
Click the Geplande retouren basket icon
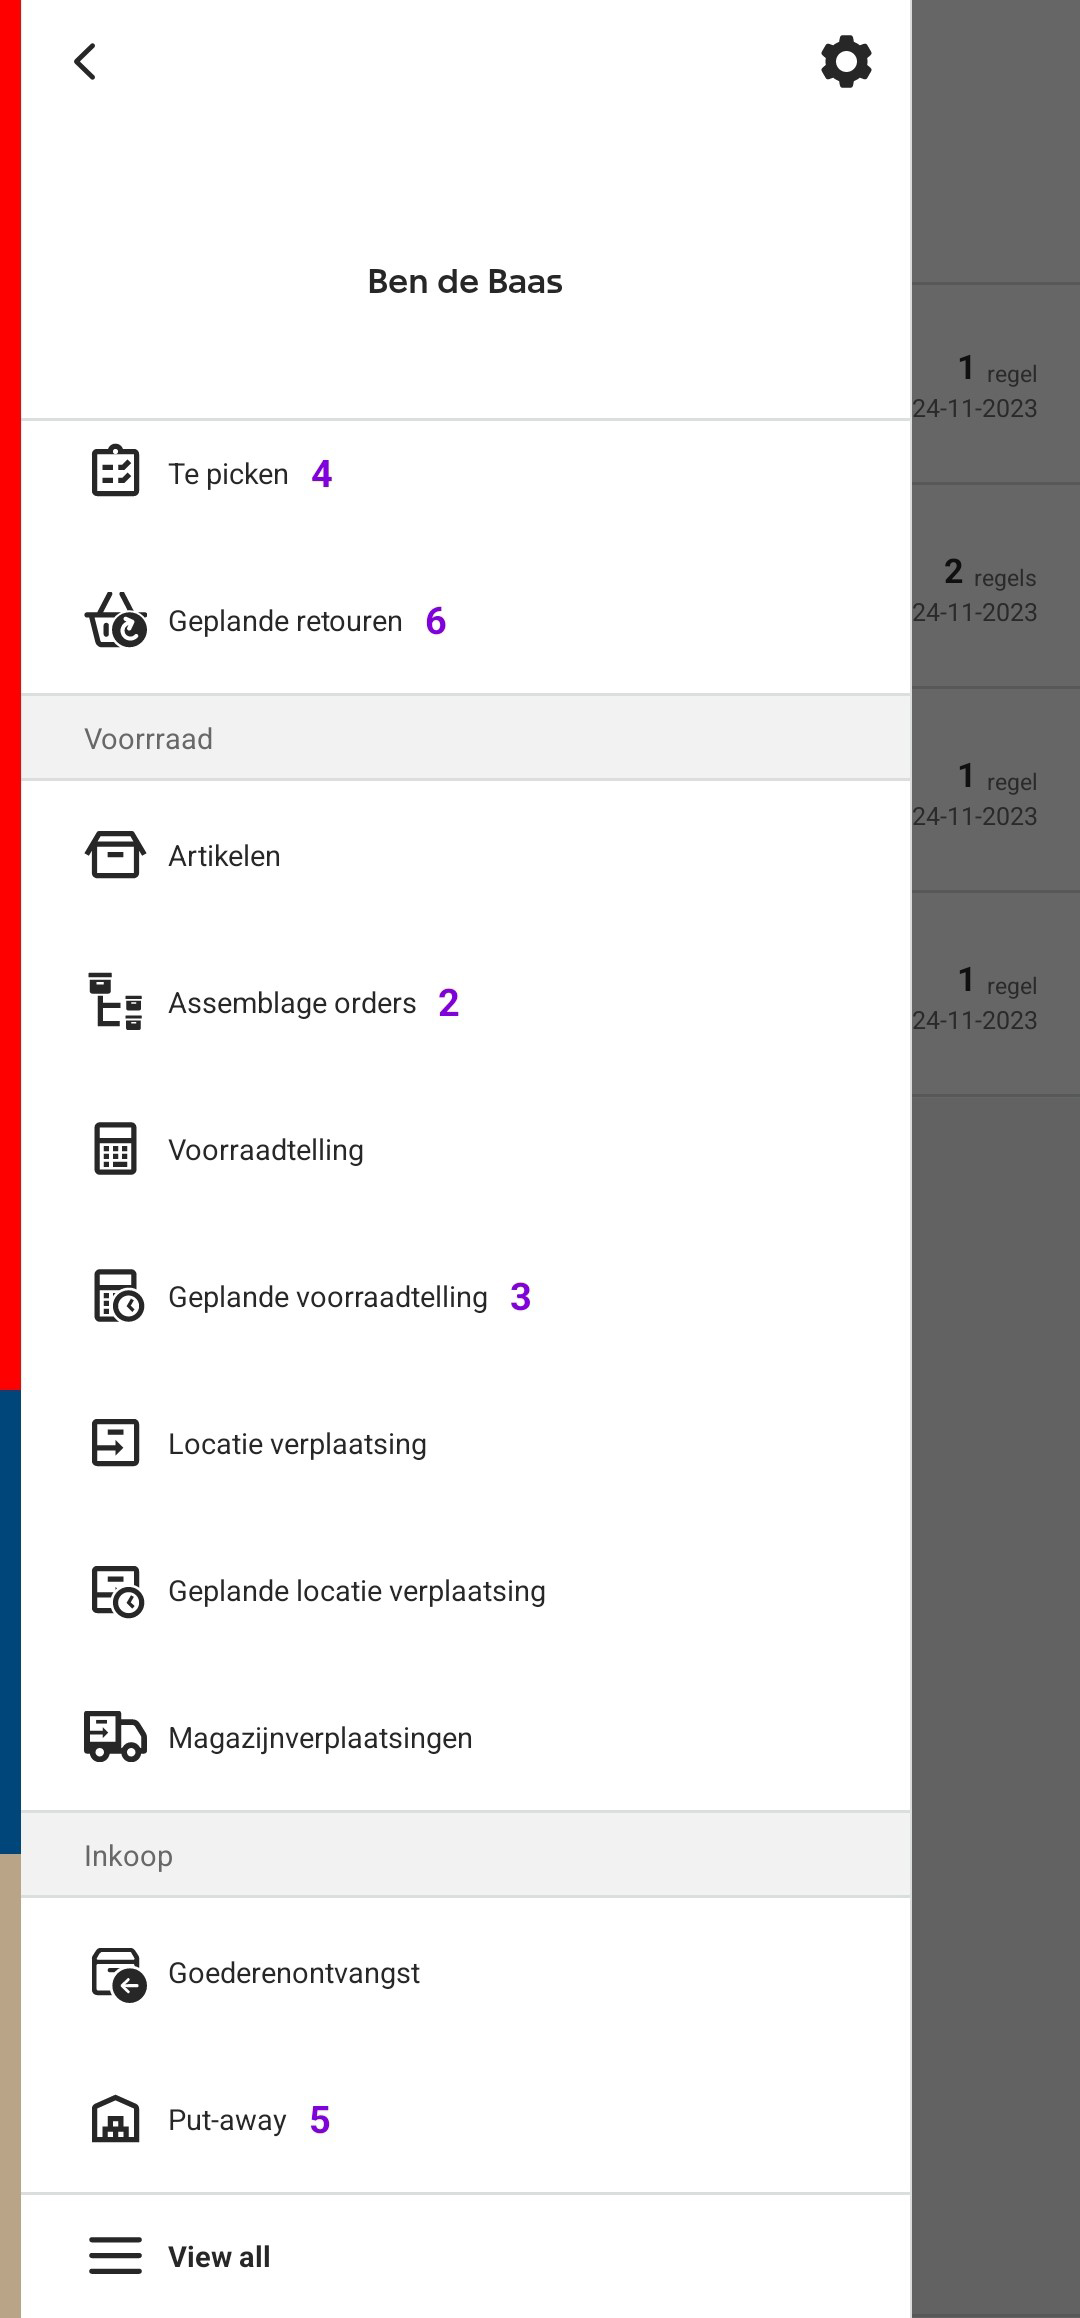pos(116,620)
